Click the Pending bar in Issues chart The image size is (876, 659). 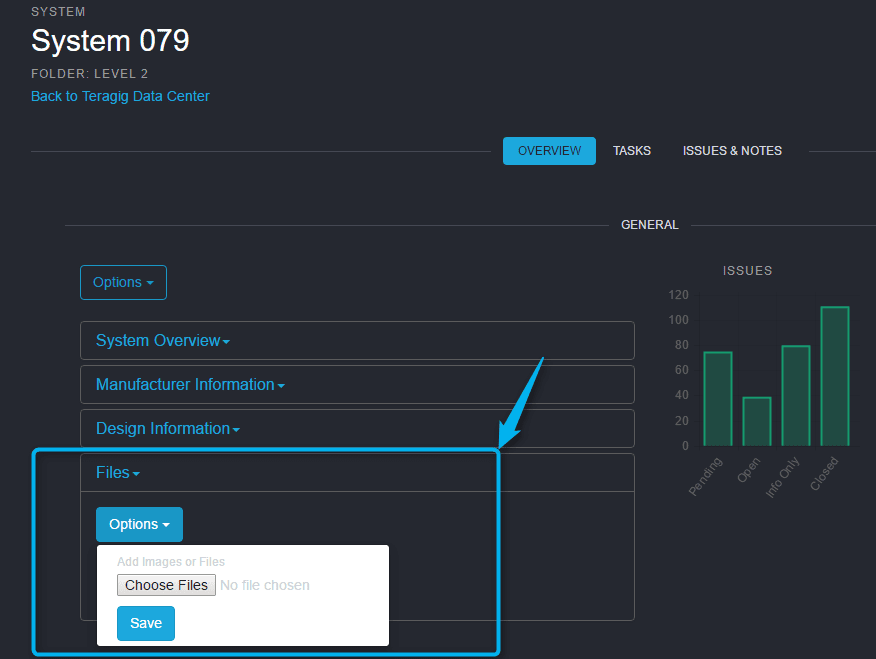718,399
